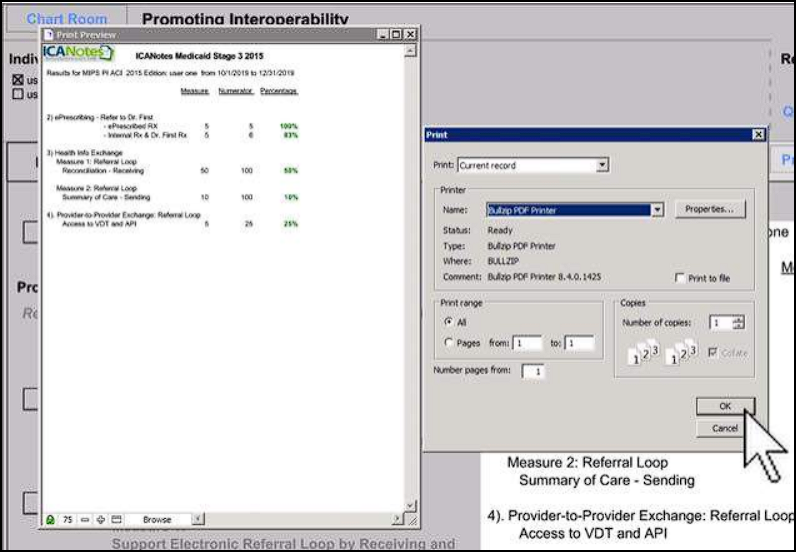
Task: Click the Number pages from field
Action: pos(533,371)
